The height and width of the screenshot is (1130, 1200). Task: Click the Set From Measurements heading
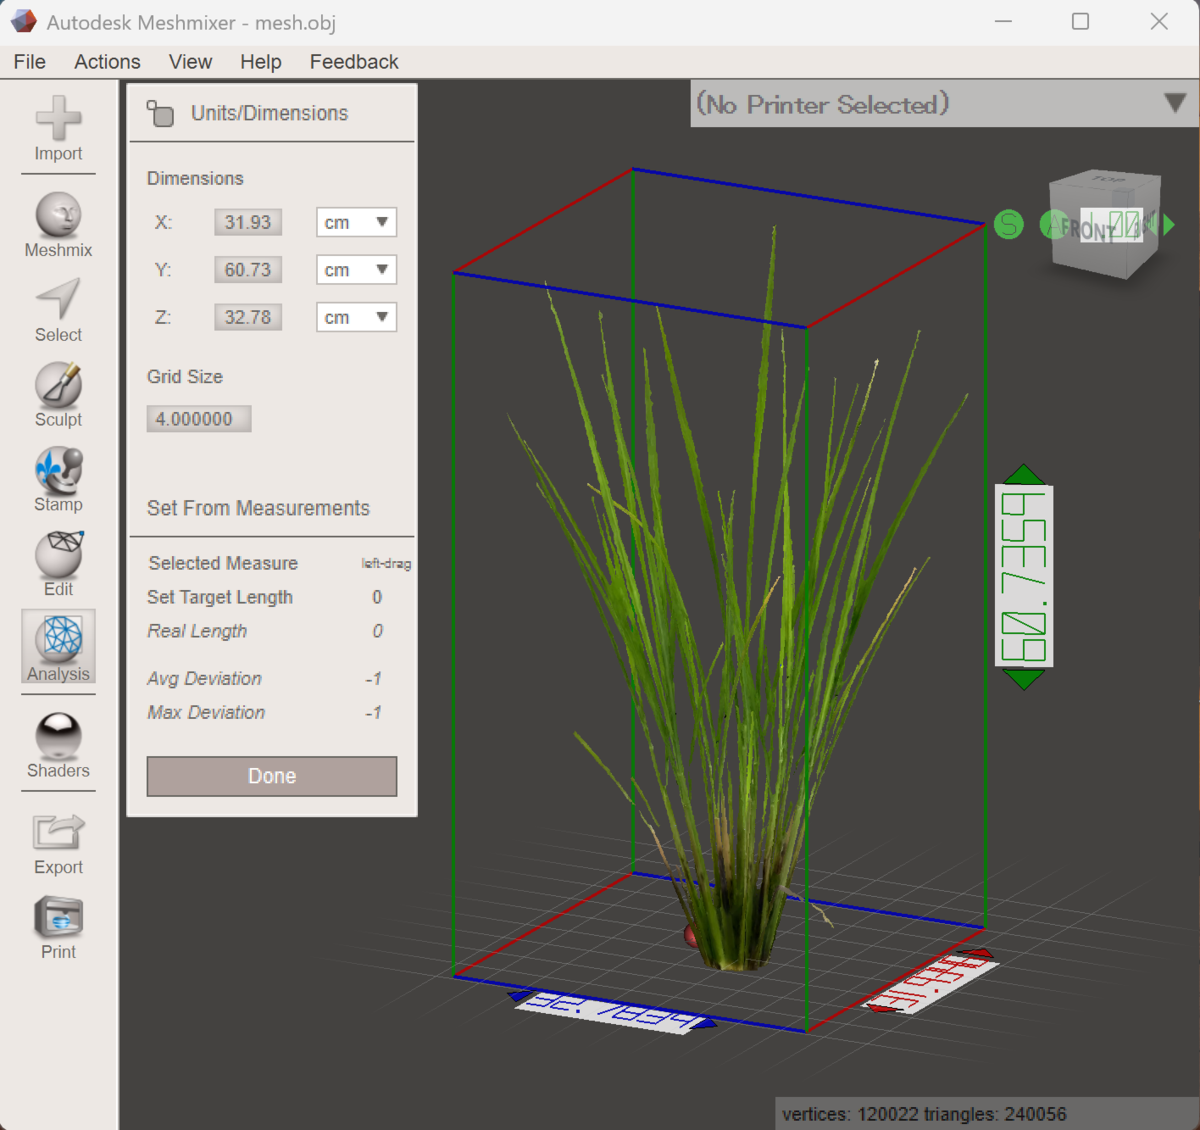pyautogui.click(x=258, y=508)
